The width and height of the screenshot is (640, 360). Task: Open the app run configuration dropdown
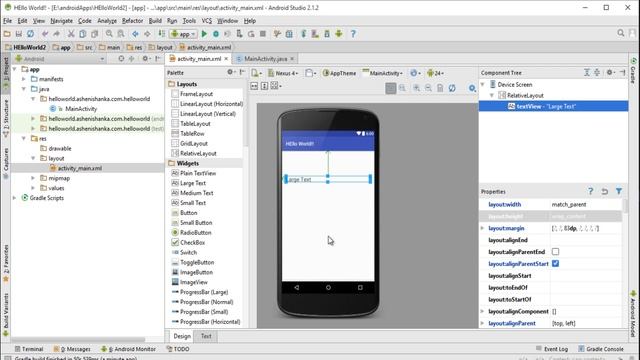[x=184, y=34]
